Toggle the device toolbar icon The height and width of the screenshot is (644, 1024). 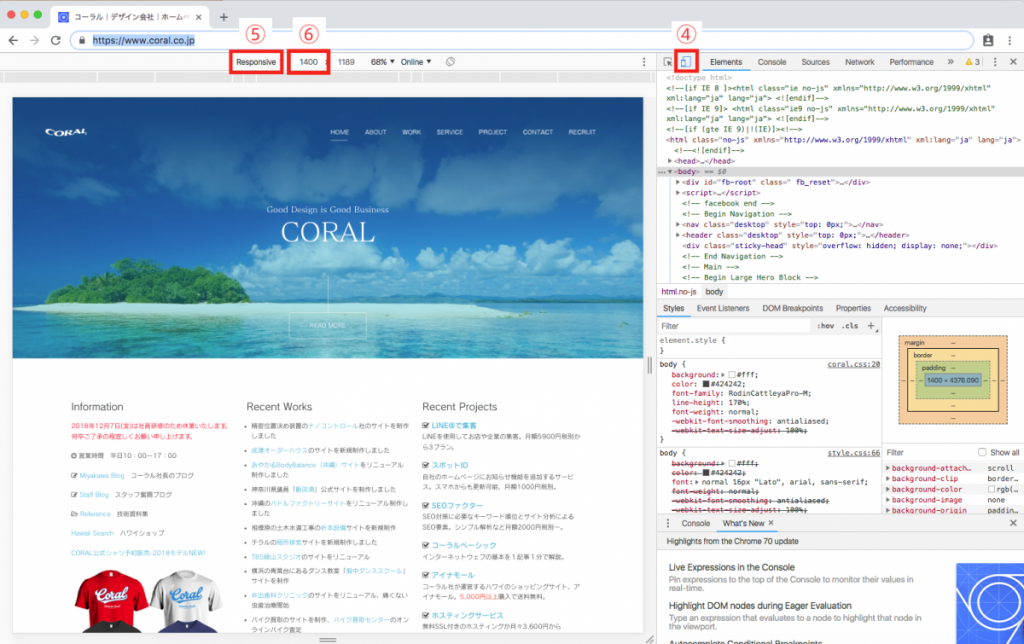tap(686, 62)
